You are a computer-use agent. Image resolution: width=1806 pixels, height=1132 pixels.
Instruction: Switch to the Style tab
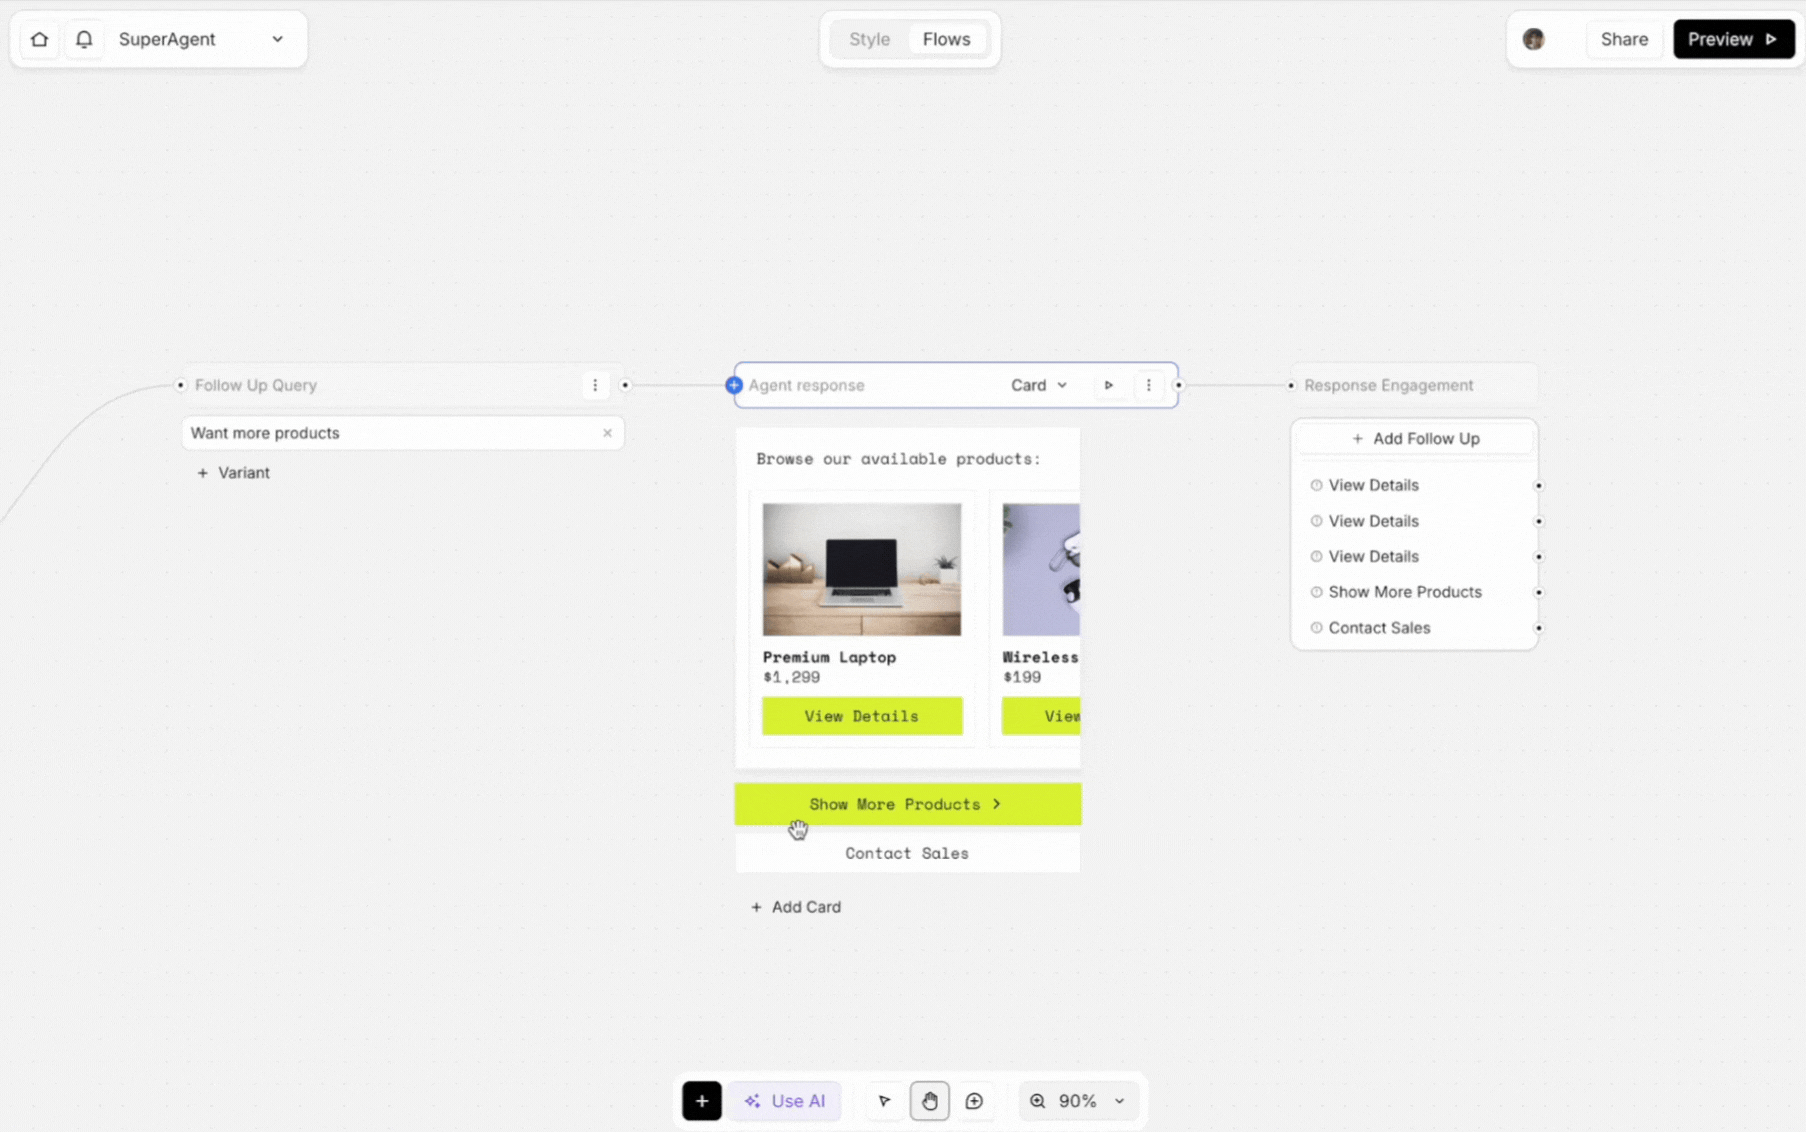[x=869, y=39]
